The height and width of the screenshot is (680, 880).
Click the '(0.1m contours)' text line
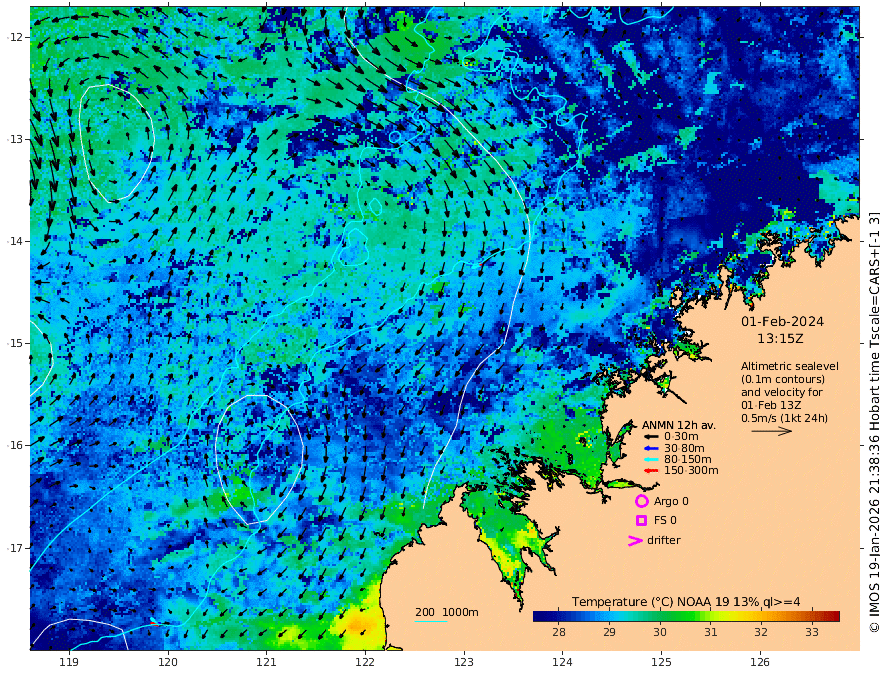click(783, 379)
